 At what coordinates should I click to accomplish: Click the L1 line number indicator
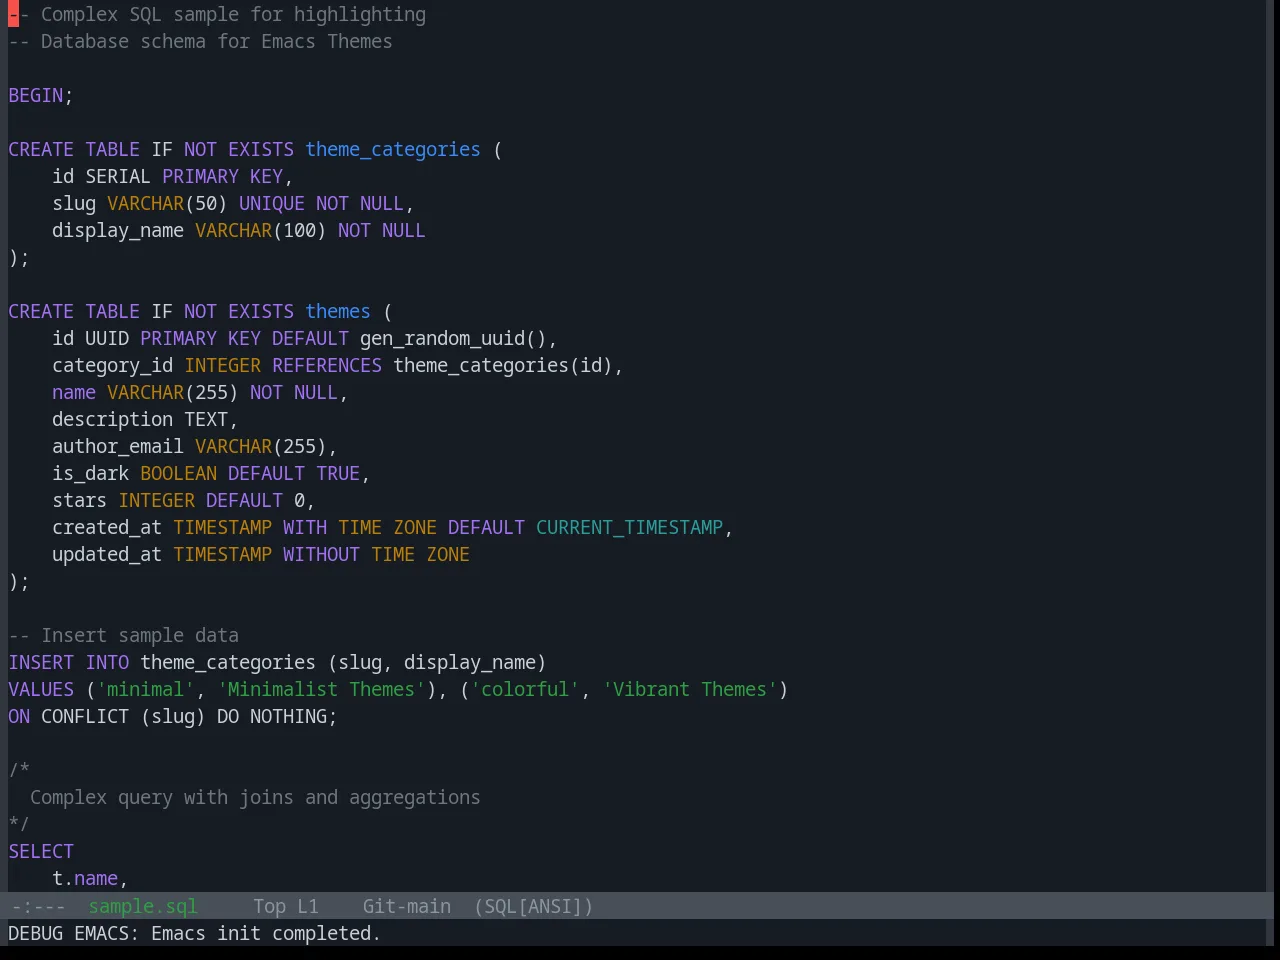[308, 906]
